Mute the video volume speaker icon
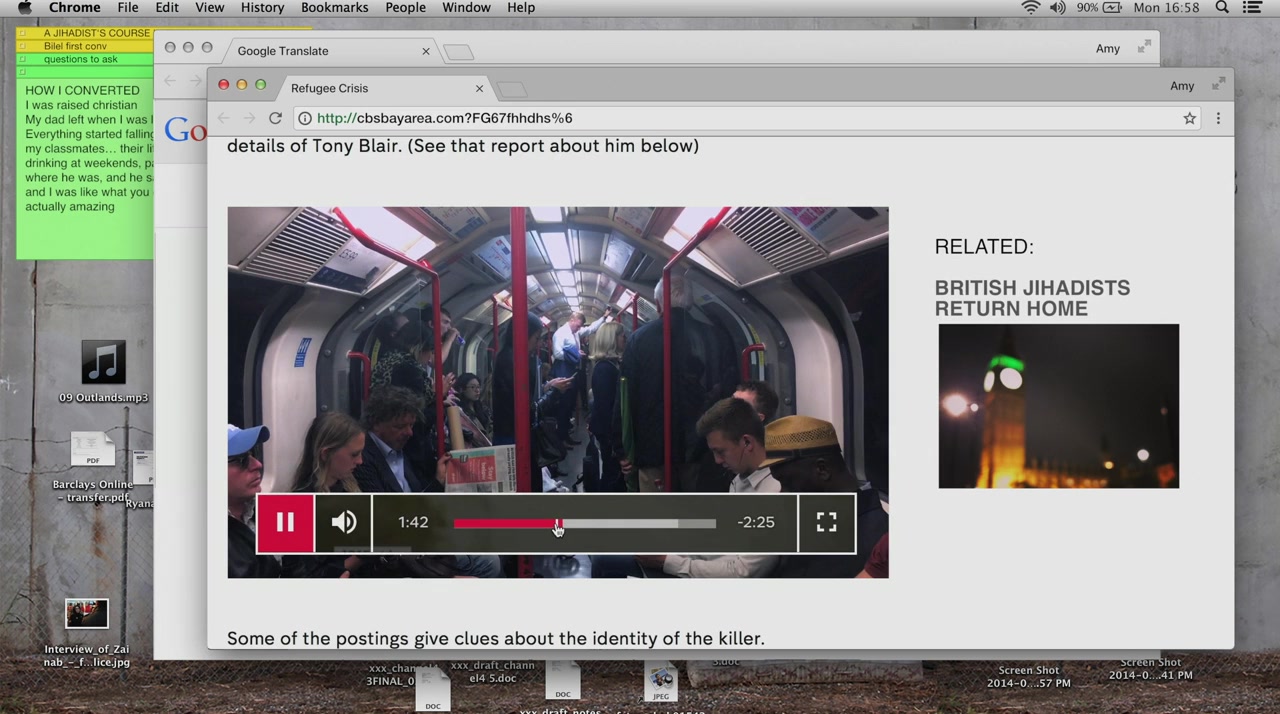This screenshot has height=714, width=1280. (x=344, y=523)
